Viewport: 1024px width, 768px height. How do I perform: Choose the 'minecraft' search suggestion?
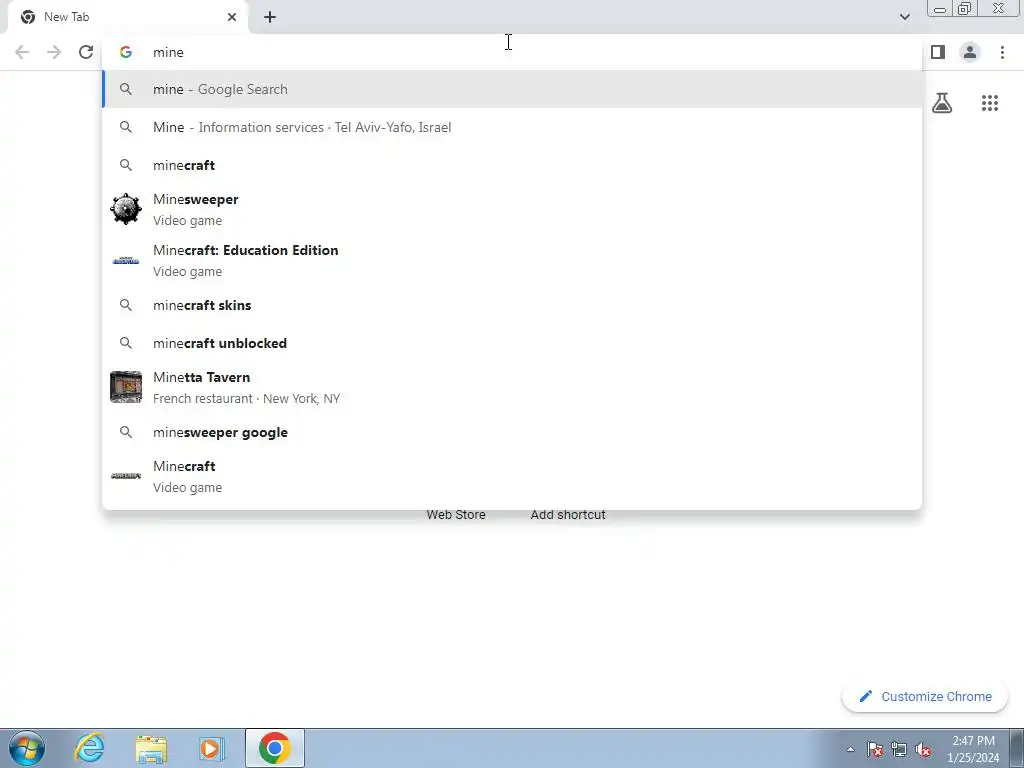[x=512, y=165]
